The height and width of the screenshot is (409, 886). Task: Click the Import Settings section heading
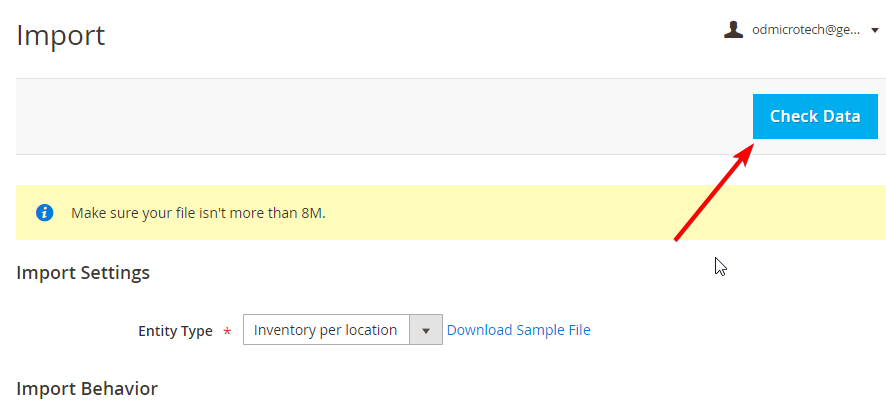tap(83, 273)
